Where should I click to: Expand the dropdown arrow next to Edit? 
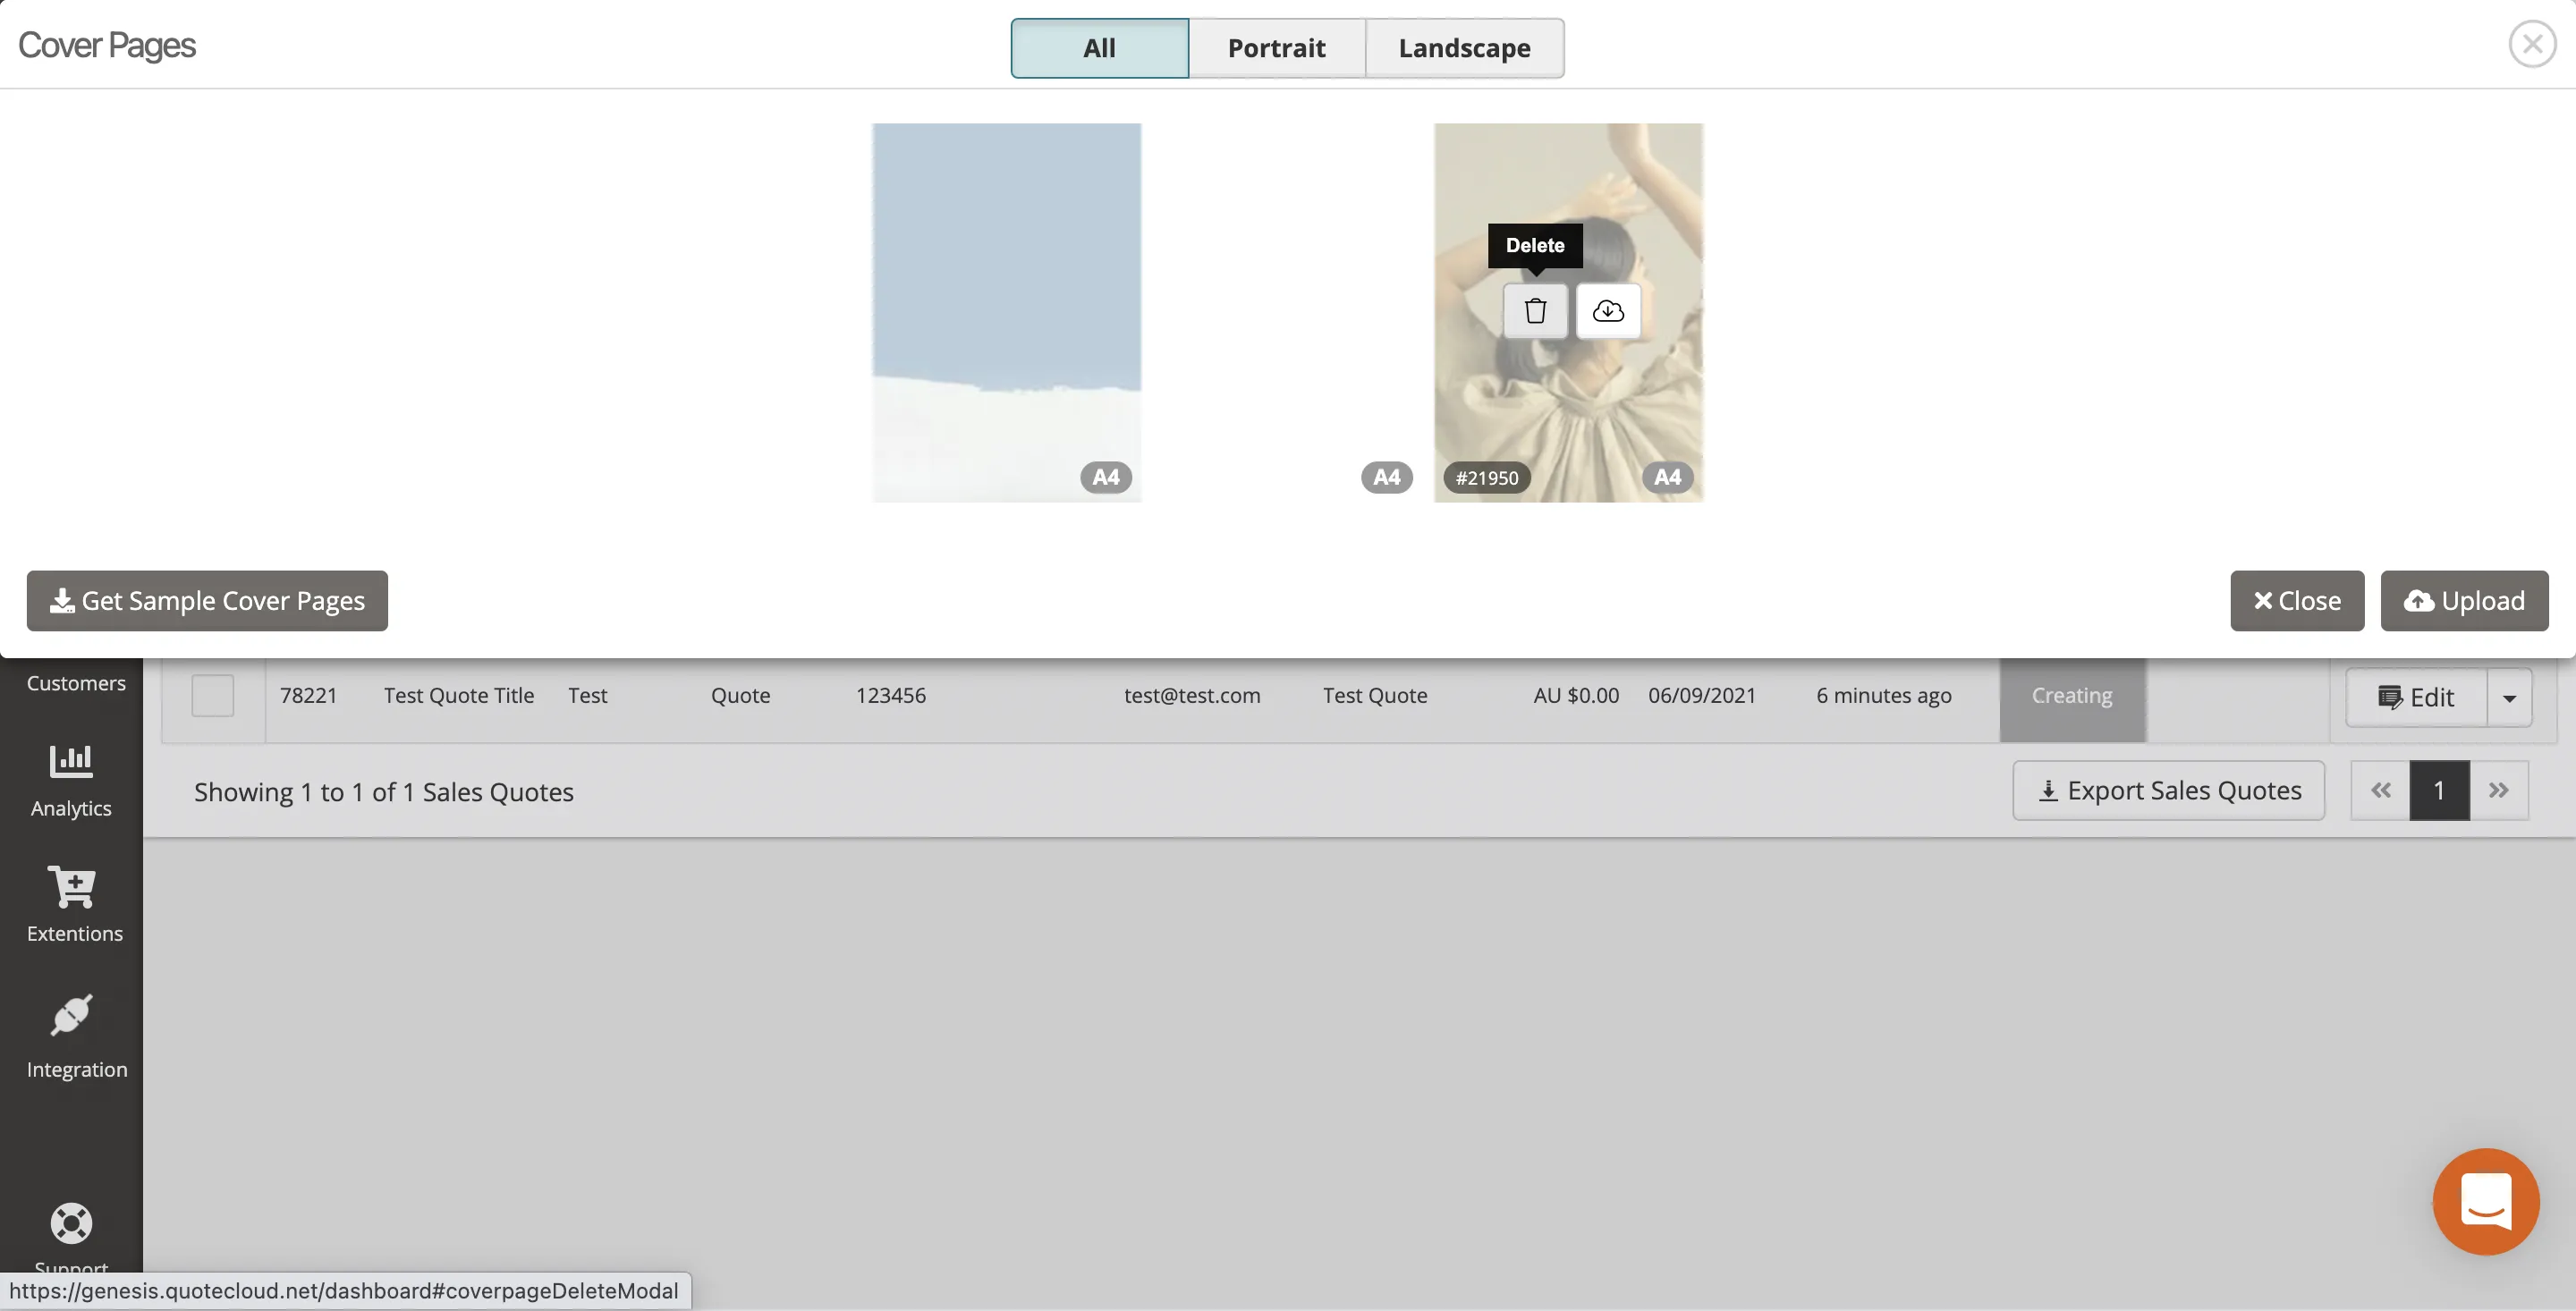[2509, 698]
